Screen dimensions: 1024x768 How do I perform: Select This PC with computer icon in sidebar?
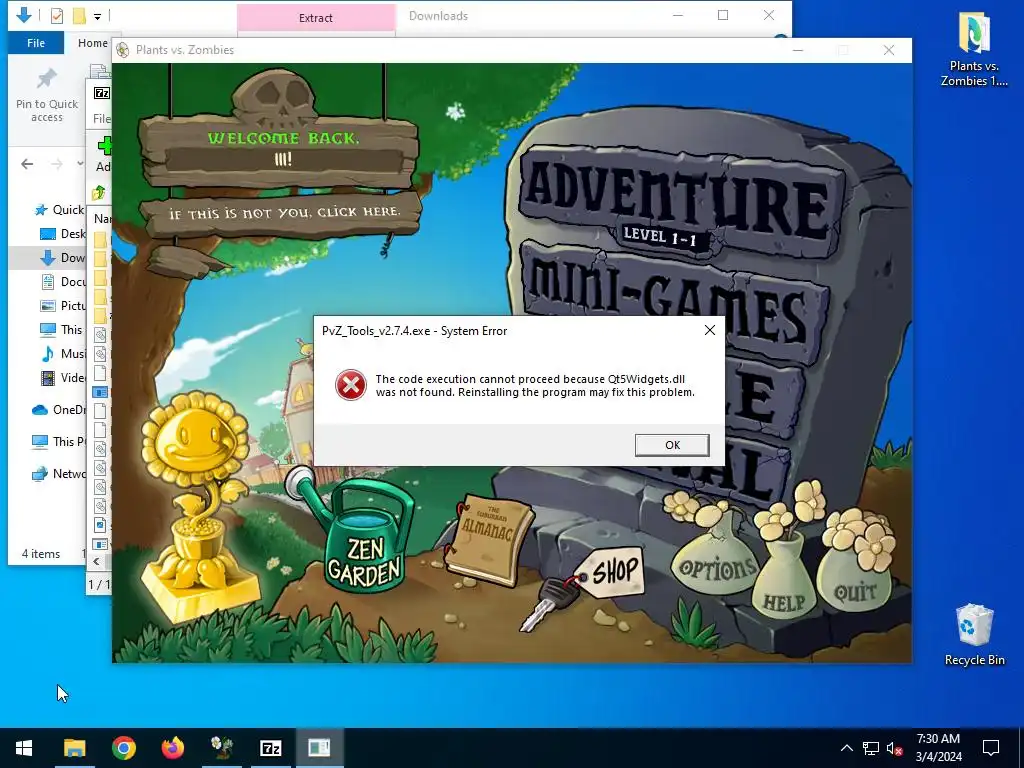click(x=59, y=441)
